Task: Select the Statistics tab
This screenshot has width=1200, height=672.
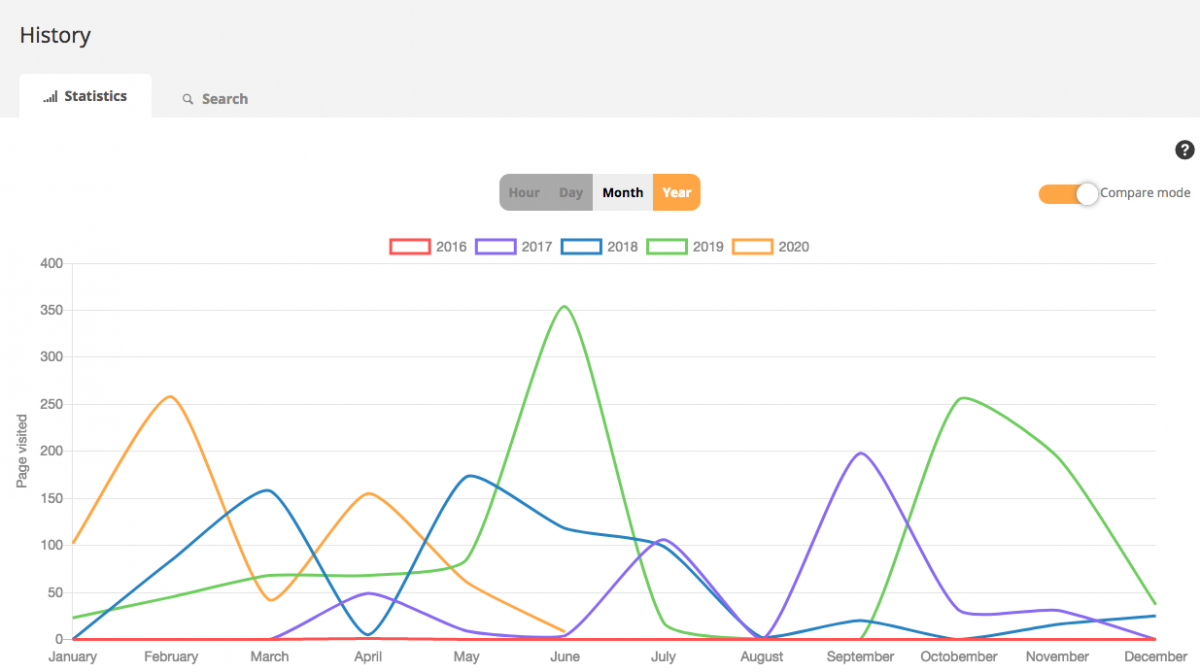Action: coord(95,95)
